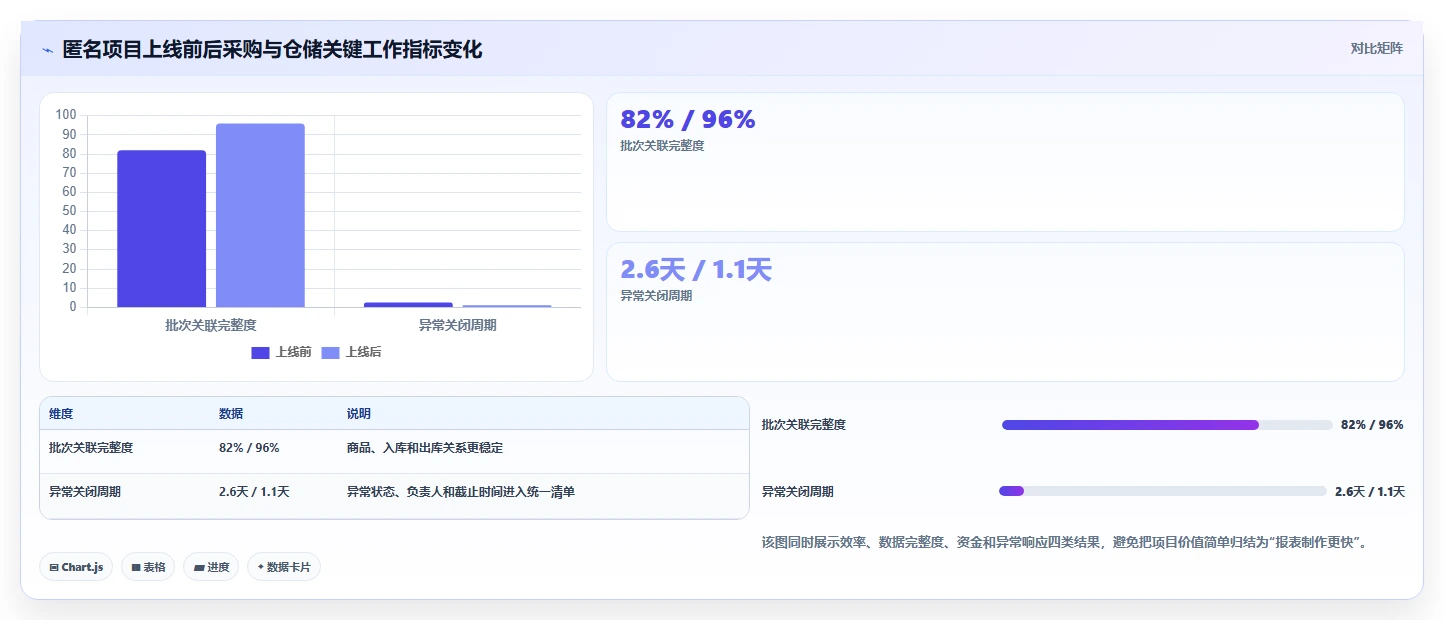This screenshot has height=620, width=1444.
Task: Click the dashboard title 匿名项目上线前后采购与仓储关键工作指标变化
Action: click(x=272, y=49)
